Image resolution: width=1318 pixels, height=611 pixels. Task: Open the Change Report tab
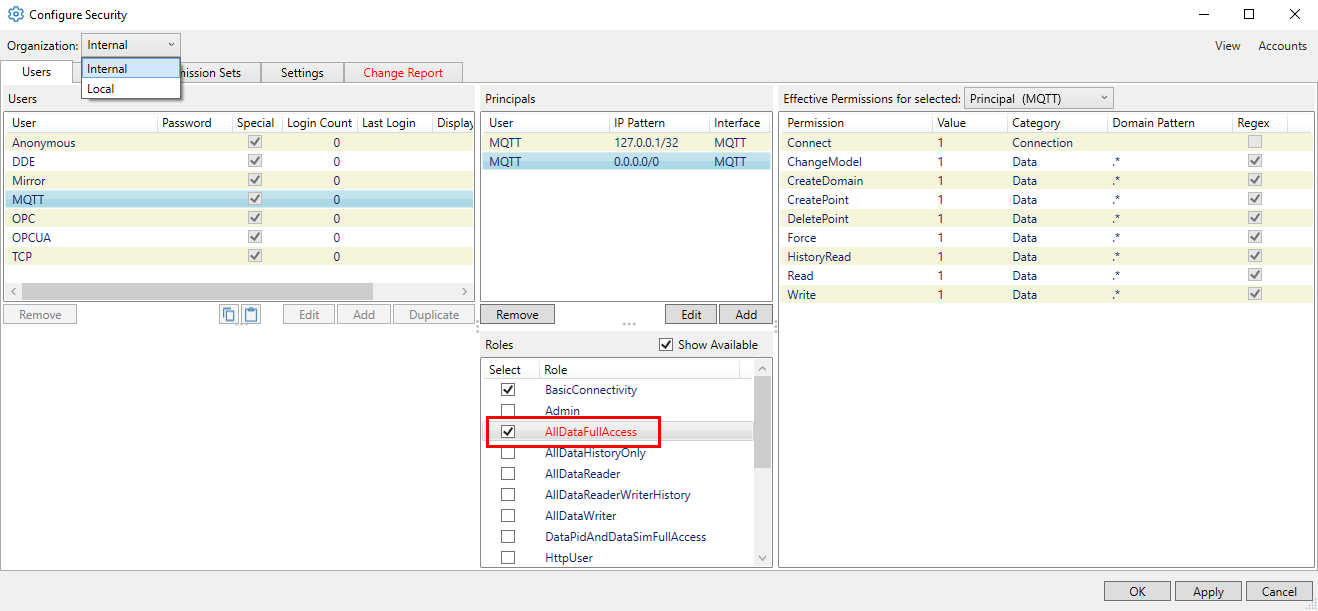(403, 72)
